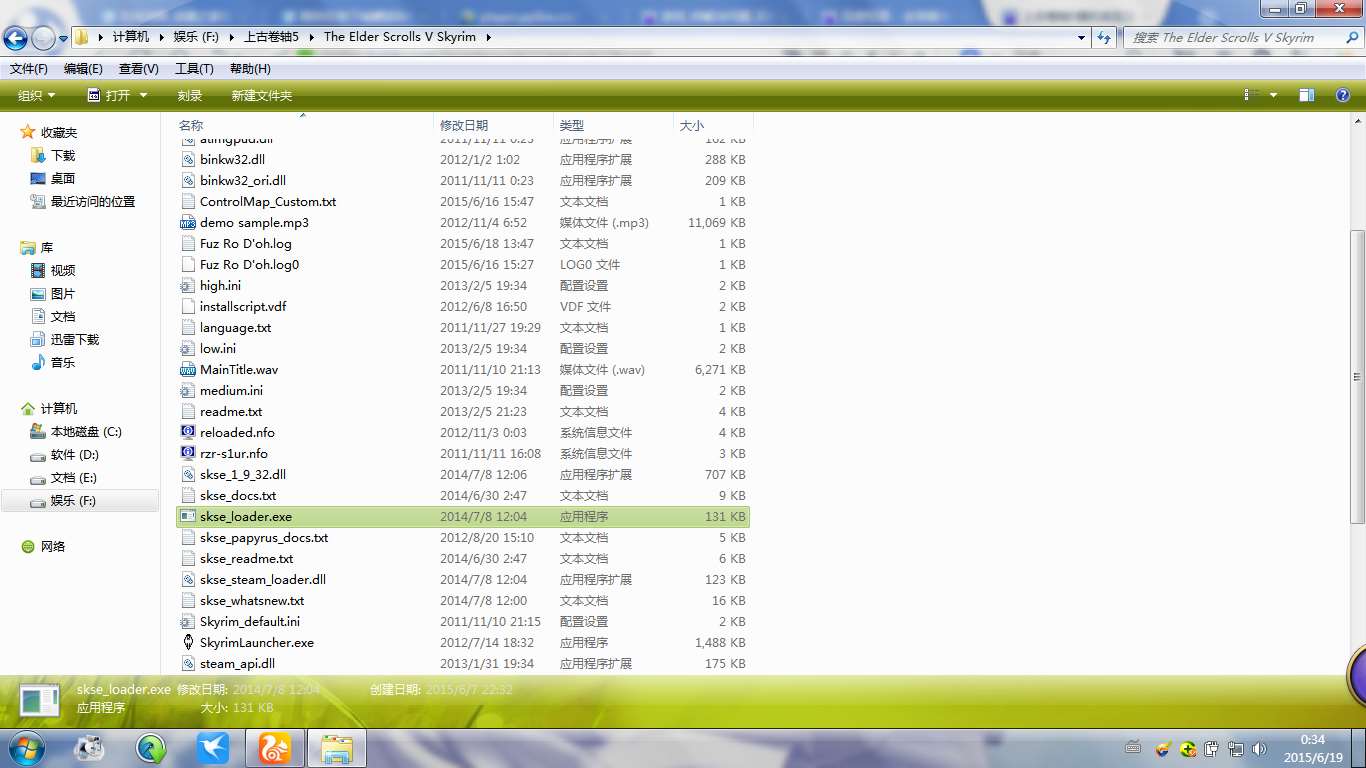This screenshot has width=1366, height=768.
Task: Open the 组织 dropdown in toolbar
Action: point(37,96)
